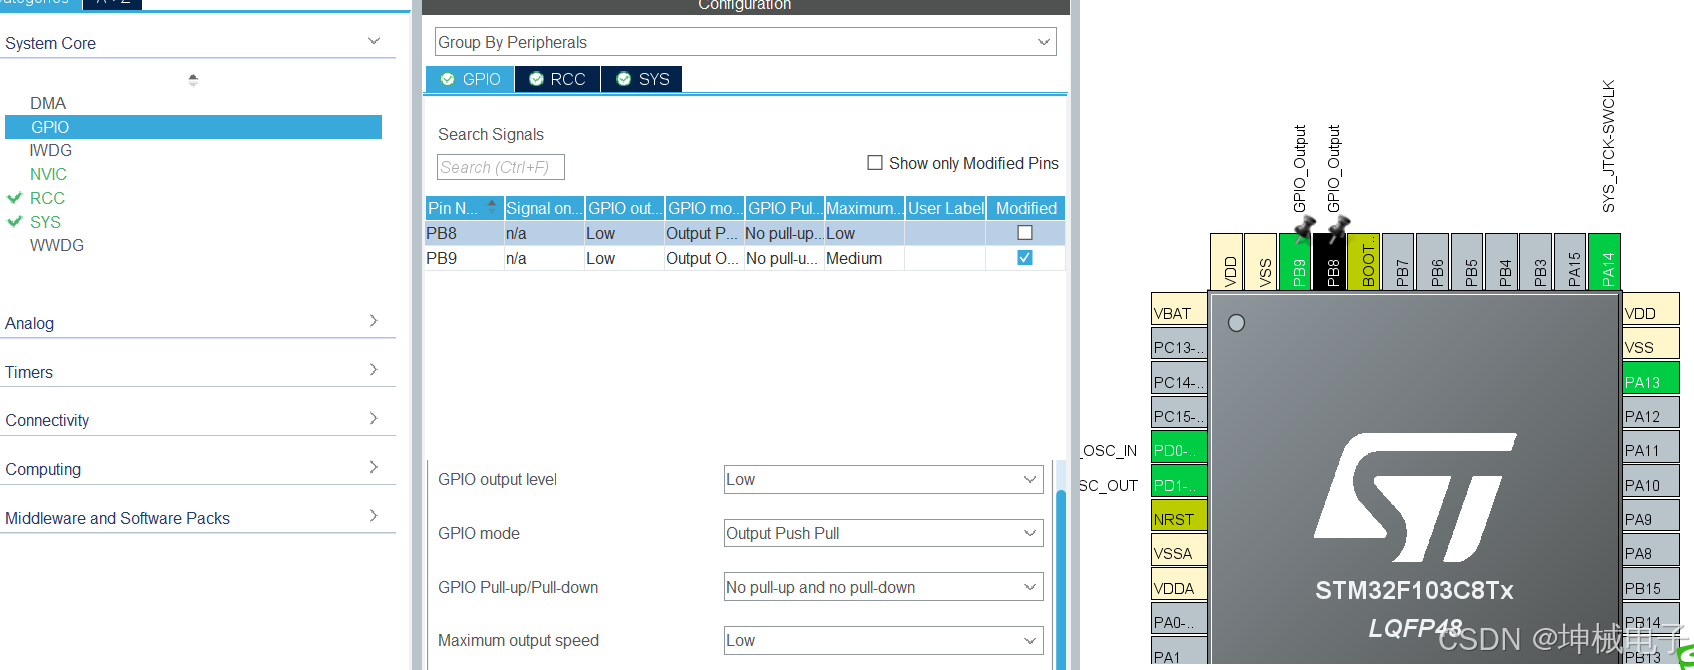
Task: Click the PA14 pin at the chip top
Action: click(1604, 261)
